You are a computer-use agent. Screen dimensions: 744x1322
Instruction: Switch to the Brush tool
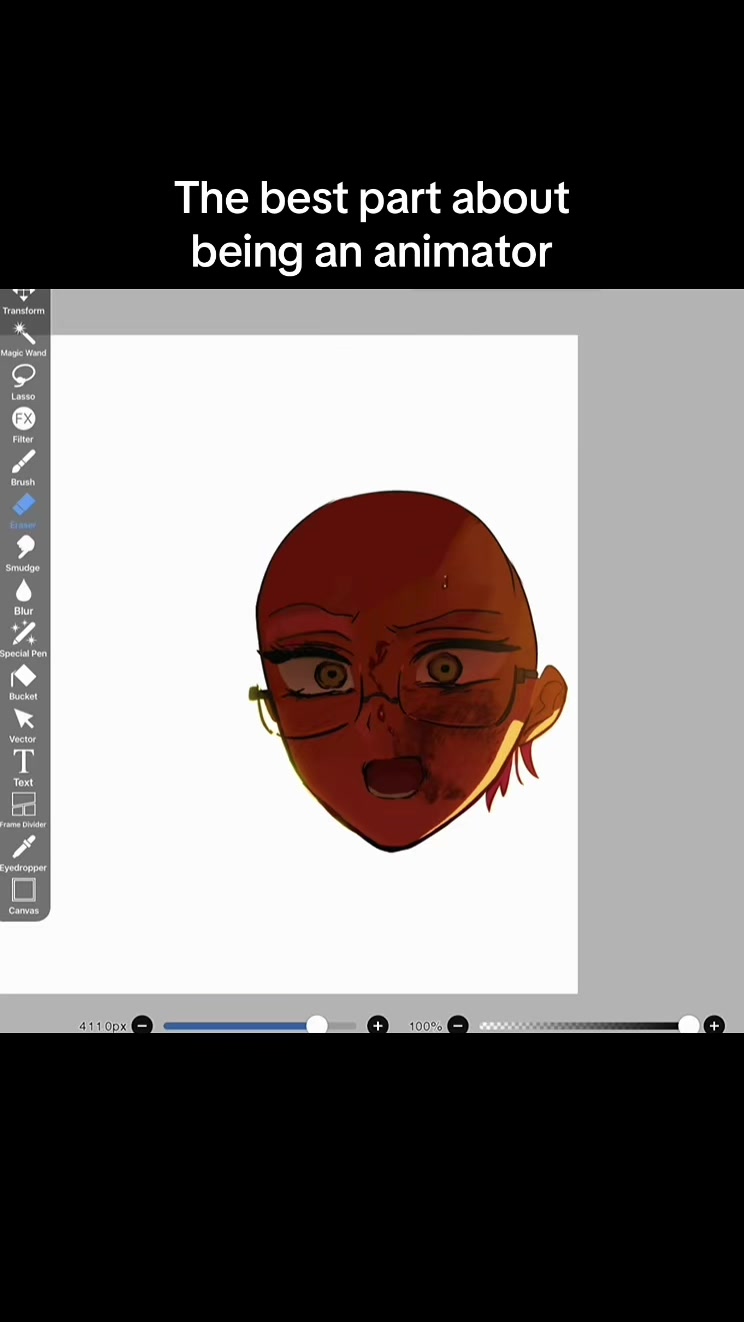pyautogui.click(x=23, y=468)
